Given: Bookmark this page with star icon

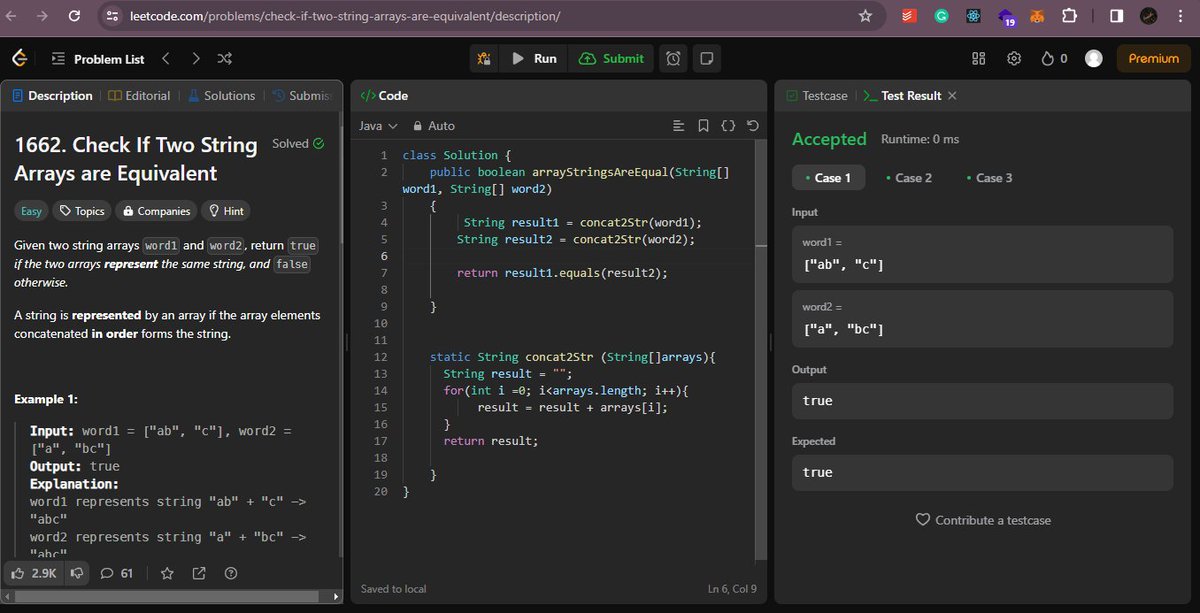Looking at the screenshot, I should 866,16.
